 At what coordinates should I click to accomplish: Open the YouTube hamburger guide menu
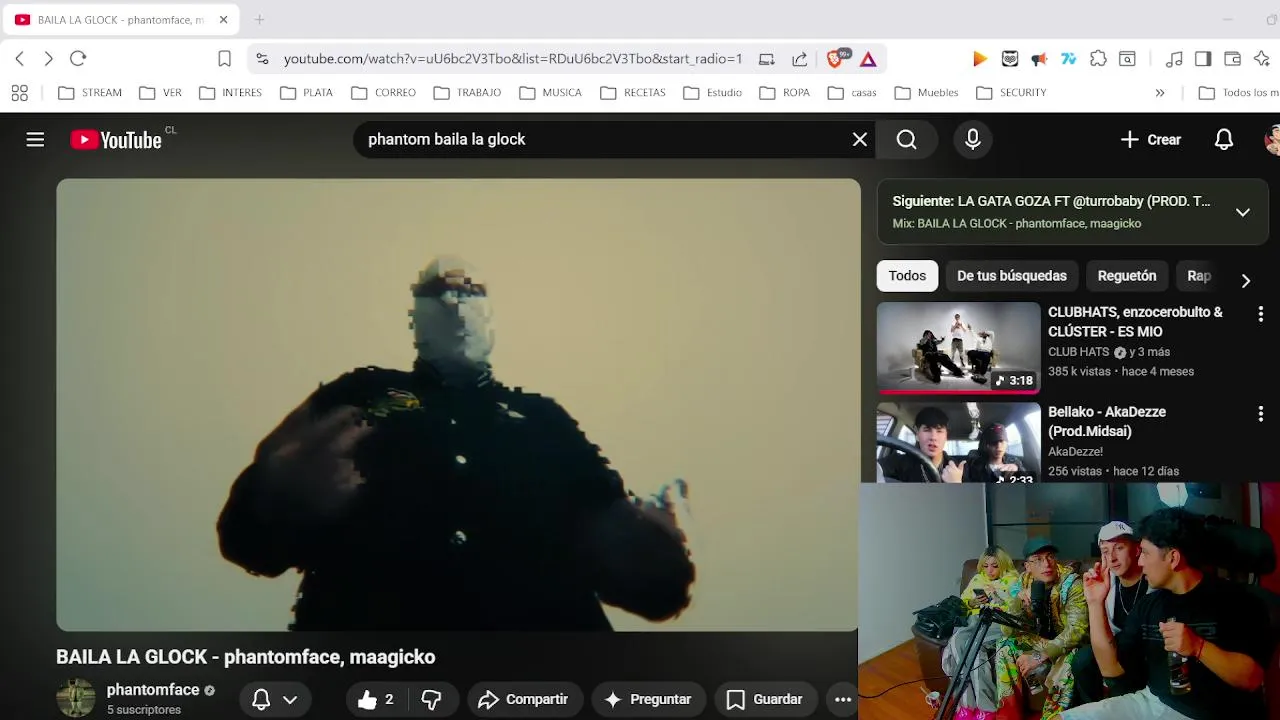pyautogui.click(x=35, y=140)
